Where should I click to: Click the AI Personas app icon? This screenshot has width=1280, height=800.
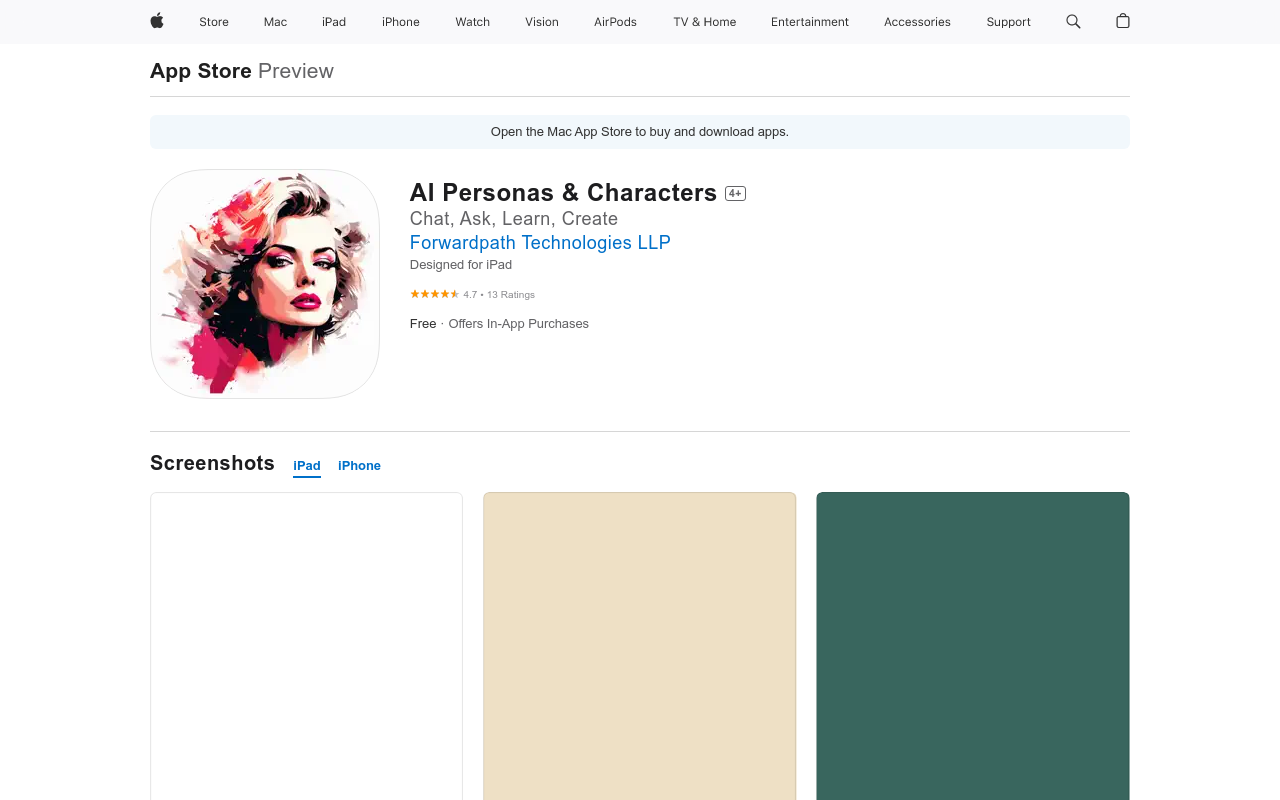[x=265, y=284]
